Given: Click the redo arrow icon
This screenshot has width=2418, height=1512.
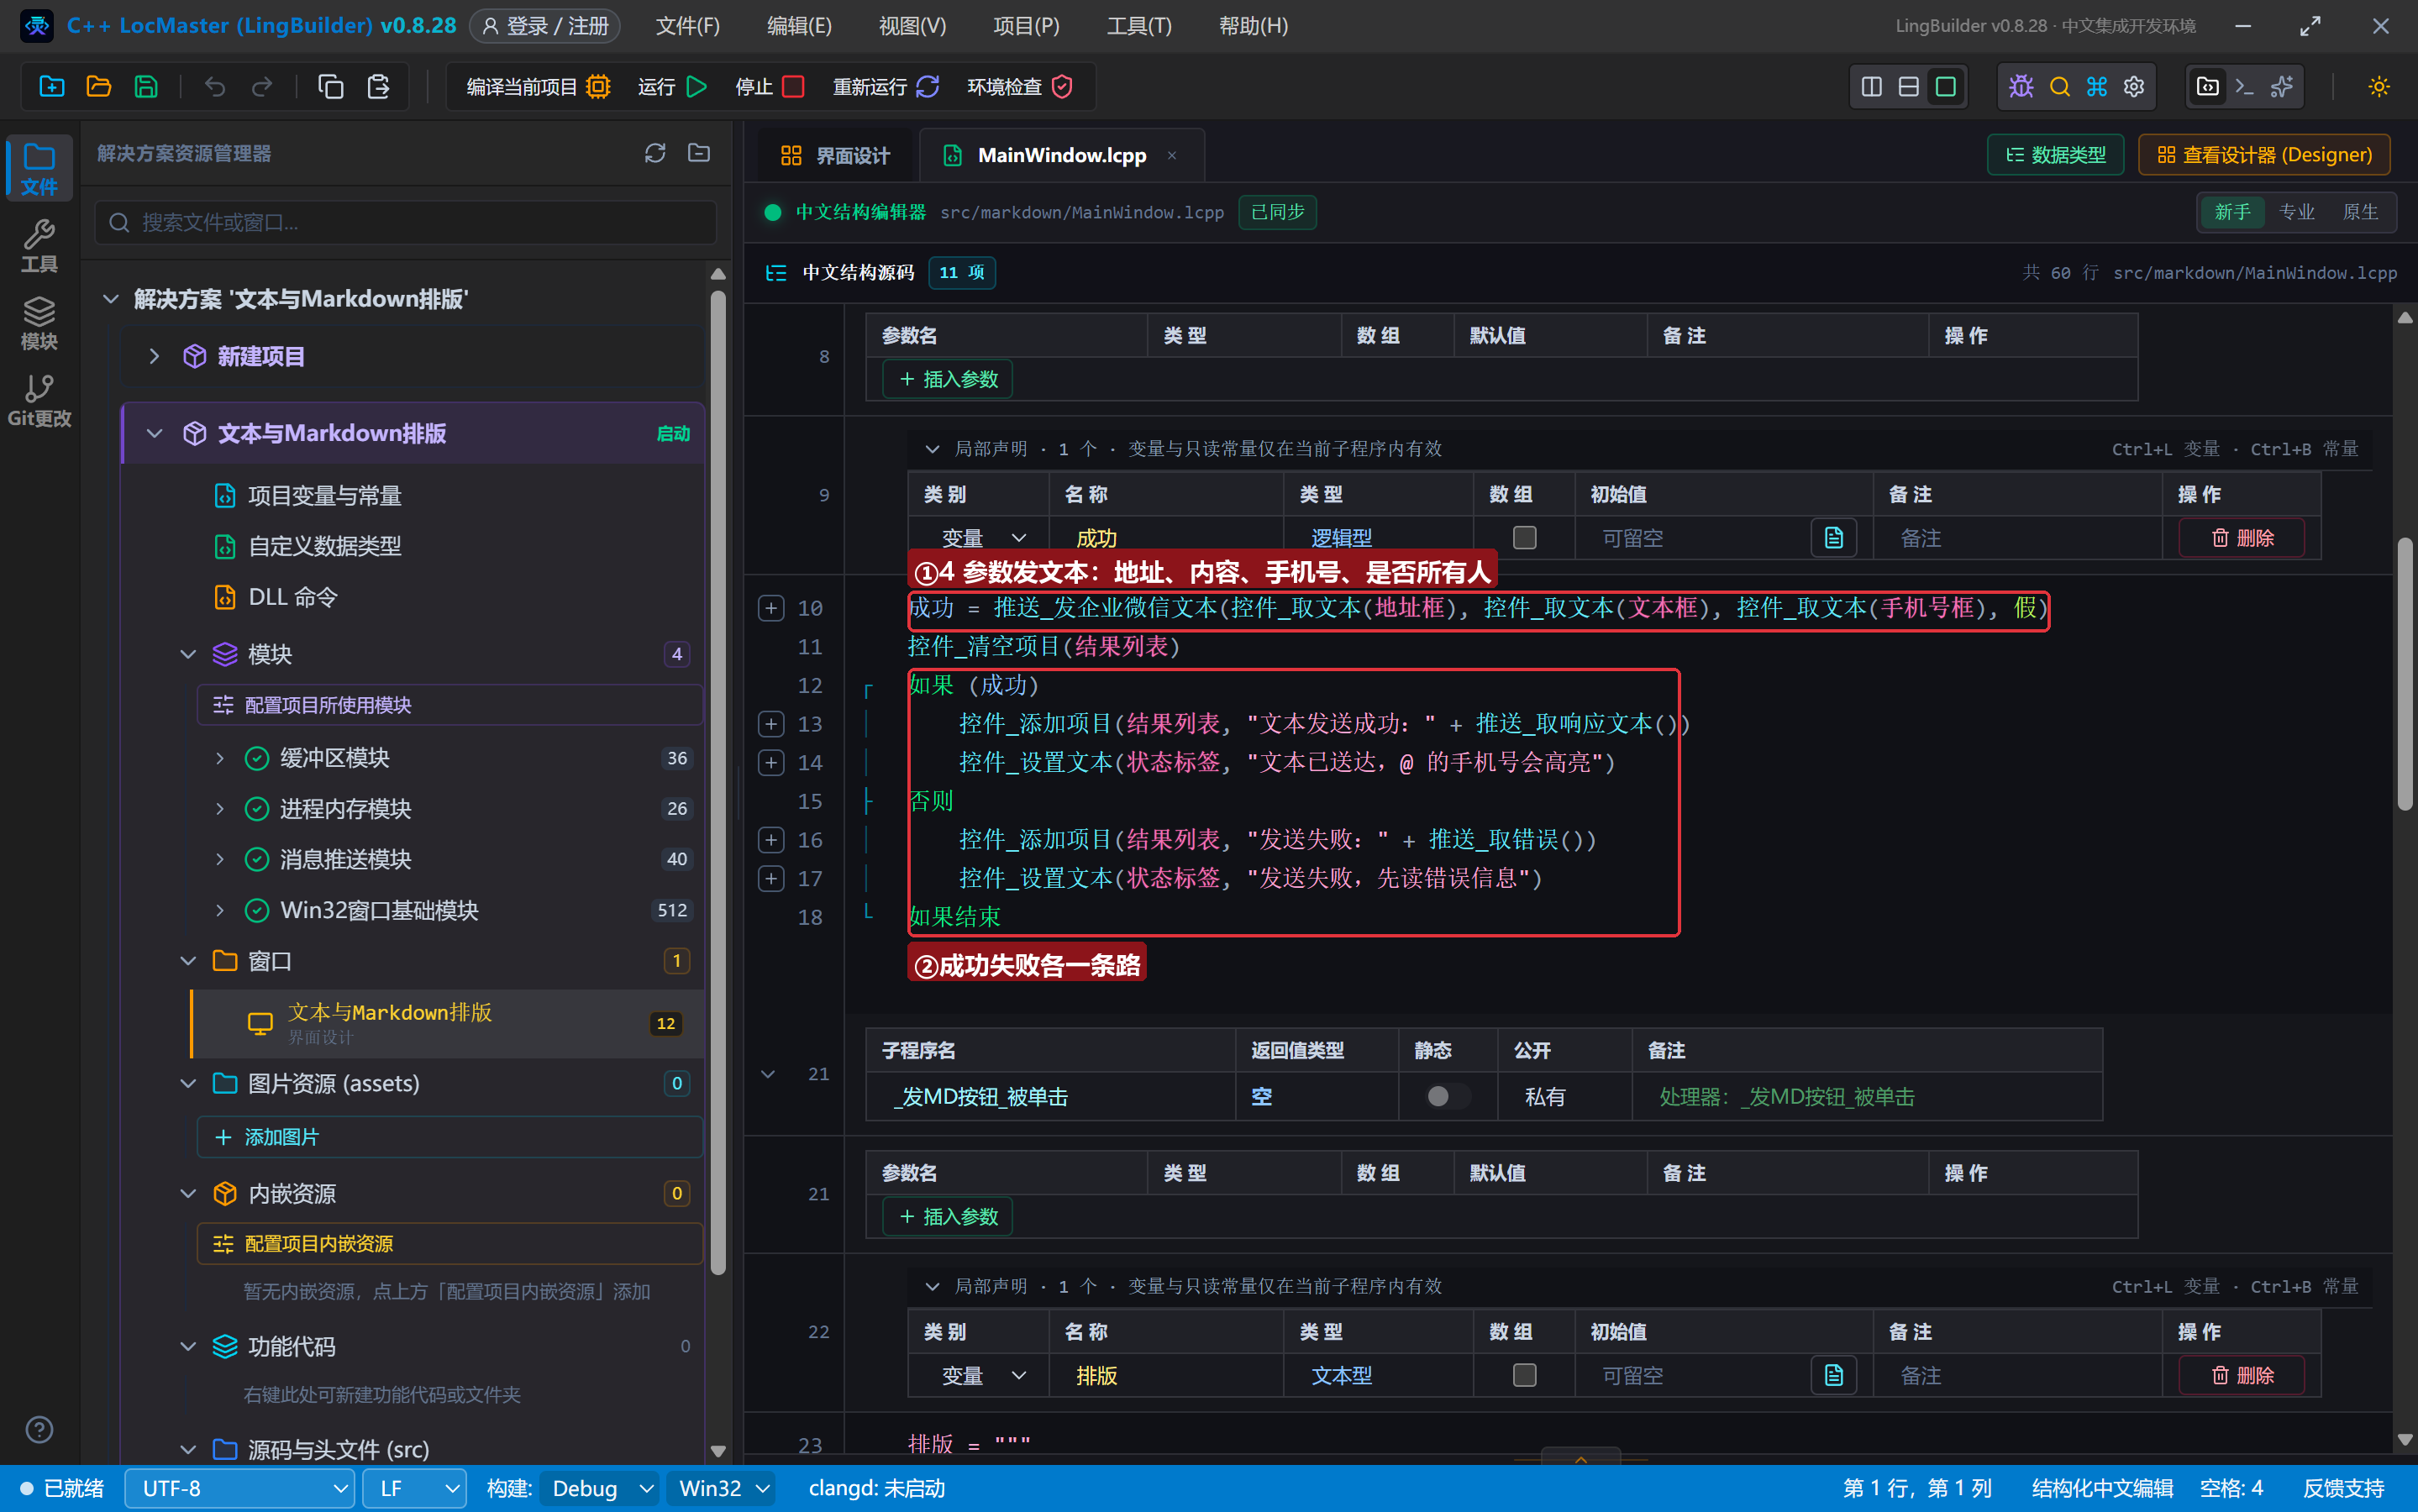Looking at the screenshot, I should coord(262,87).
